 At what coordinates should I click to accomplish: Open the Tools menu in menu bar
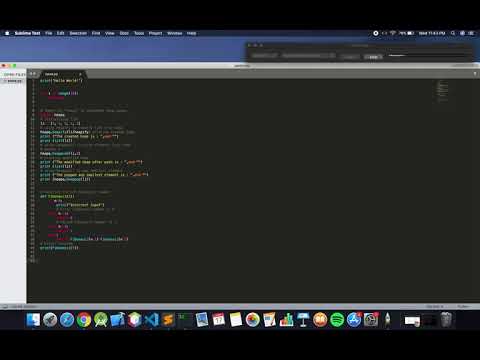[x=139, y=33]
